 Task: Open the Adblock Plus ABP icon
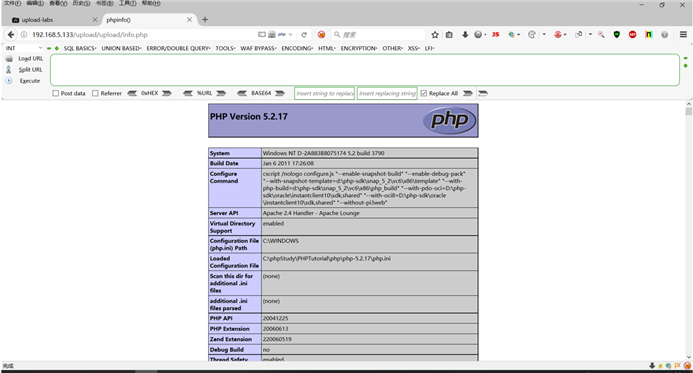click(632, 34)
